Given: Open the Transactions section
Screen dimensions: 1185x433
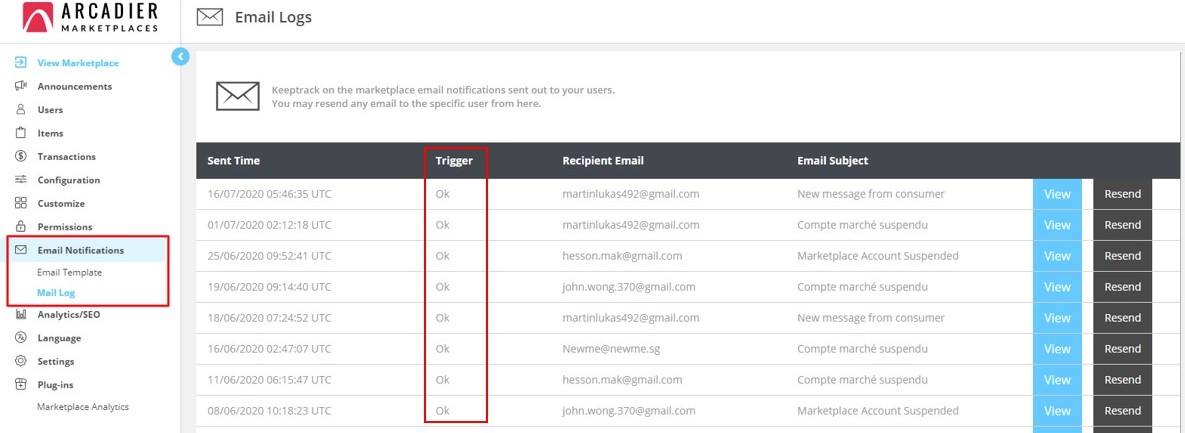Looking at the screenshot, I should (x=67, y=156).
